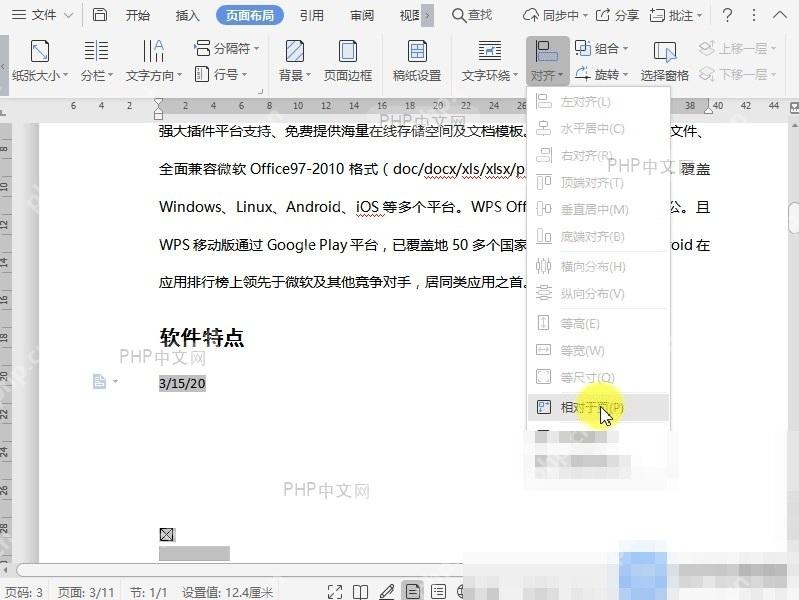Click the 背景 page background icon
This screenshot has height=600, width=799.
pyautogui.click(x=295, y=51)
